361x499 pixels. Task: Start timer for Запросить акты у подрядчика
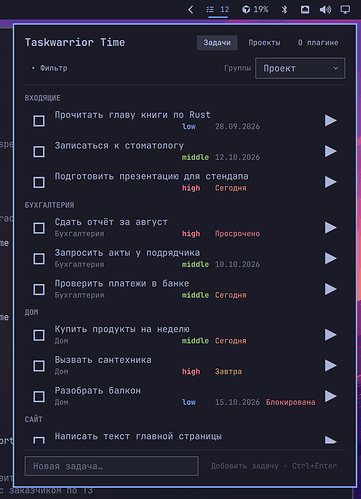pyautogui.click(x=331, y=258)
